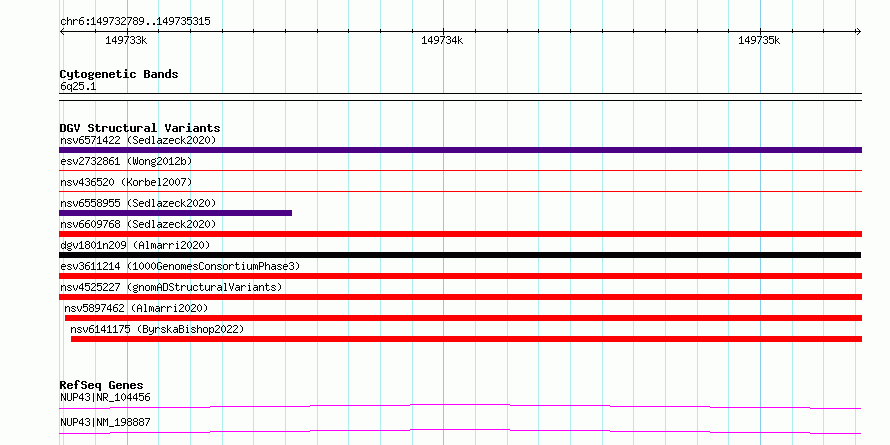The height and width of the screenshot is (445, 890).
Task: Select the magenta NUP43|NM_198887 transcript line
Action: pyautogui.click(x=460, y=431)
